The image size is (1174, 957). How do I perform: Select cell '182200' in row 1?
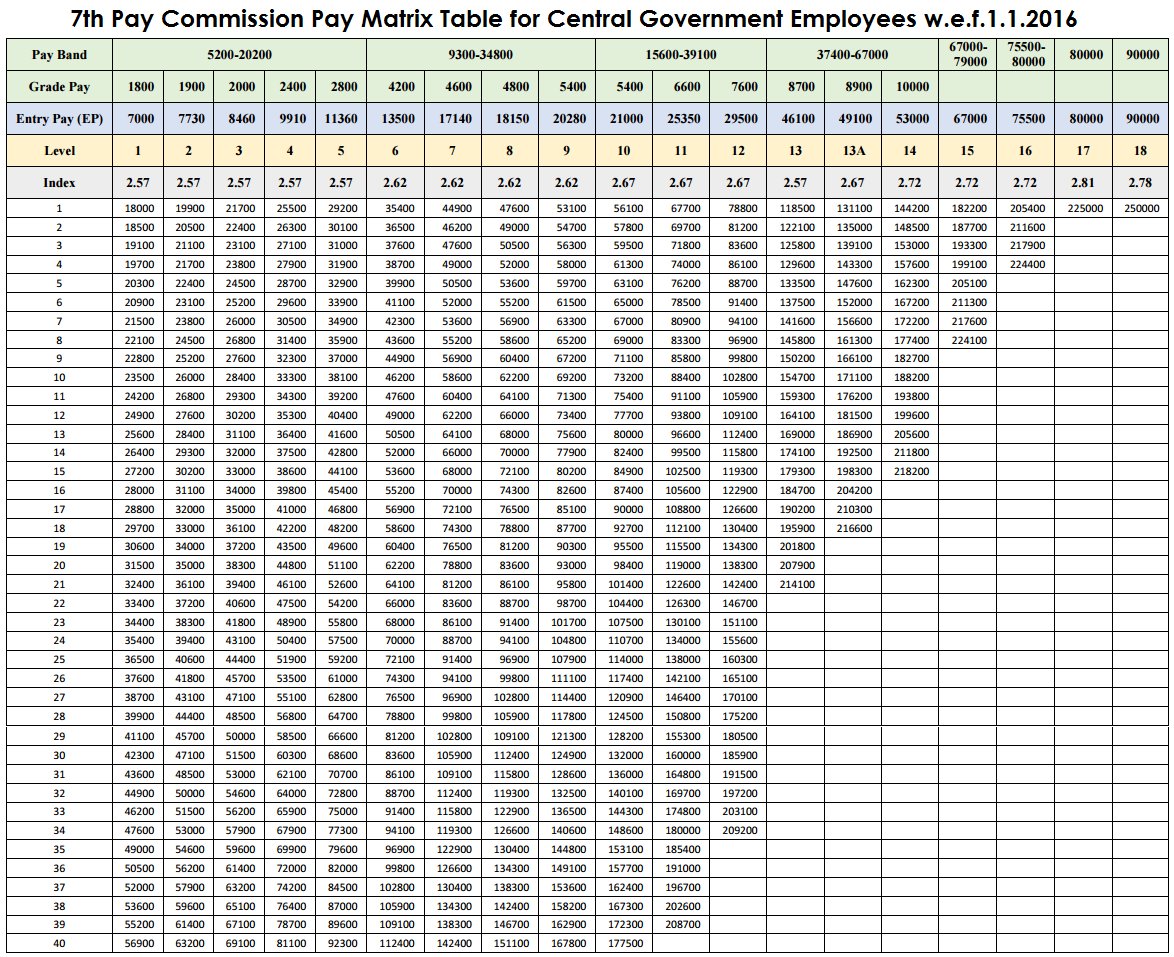[969, 209]
